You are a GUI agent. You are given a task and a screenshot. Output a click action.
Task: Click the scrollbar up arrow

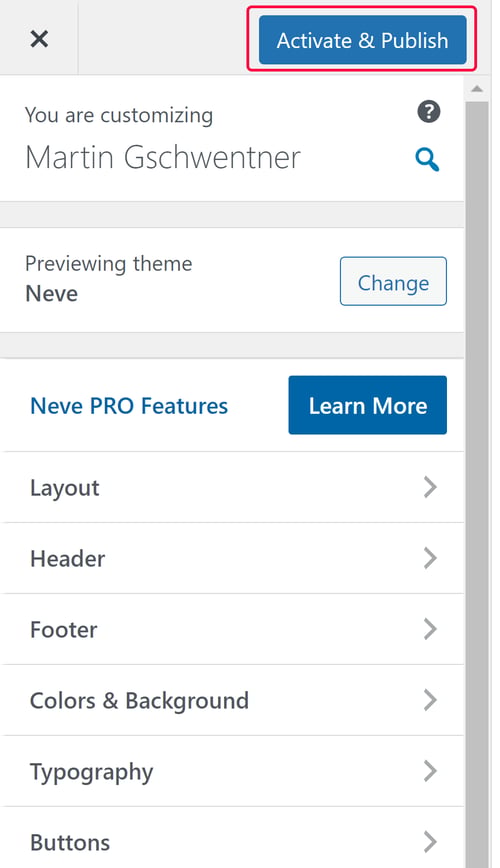(477, 89)
